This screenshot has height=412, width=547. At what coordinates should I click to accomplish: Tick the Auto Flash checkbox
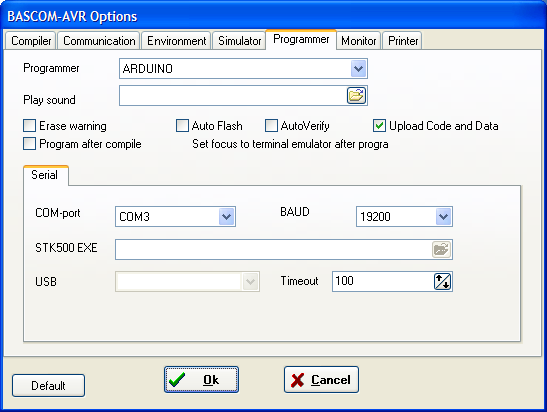click(182, 126)
